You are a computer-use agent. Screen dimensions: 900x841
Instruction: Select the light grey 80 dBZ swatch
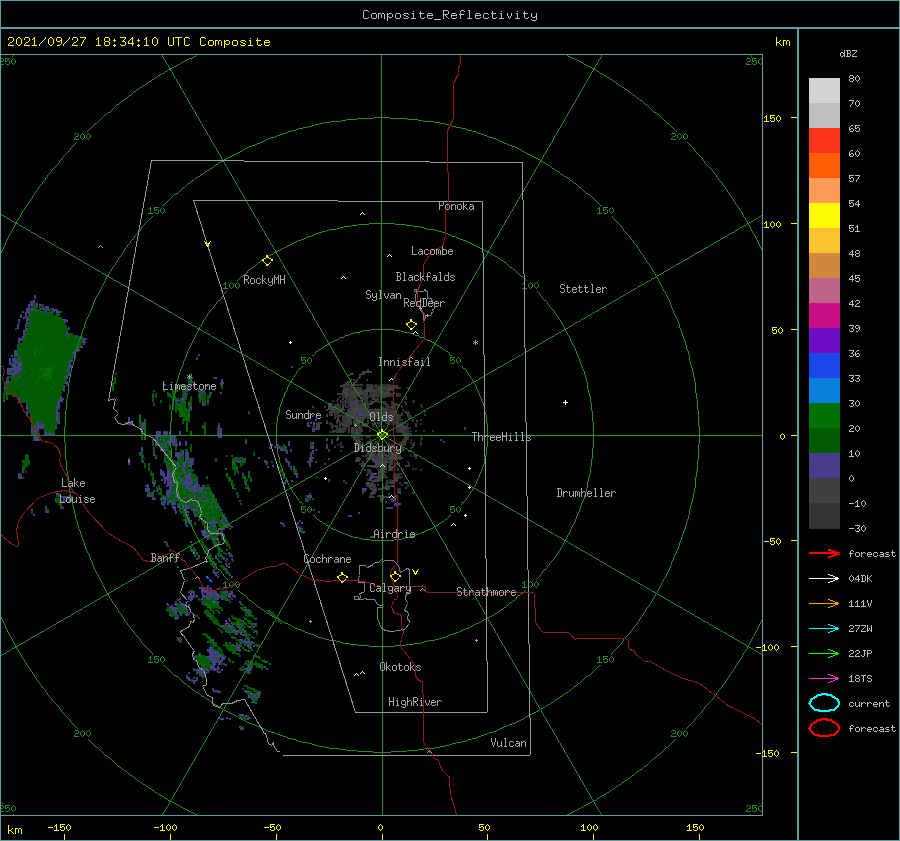824,90
